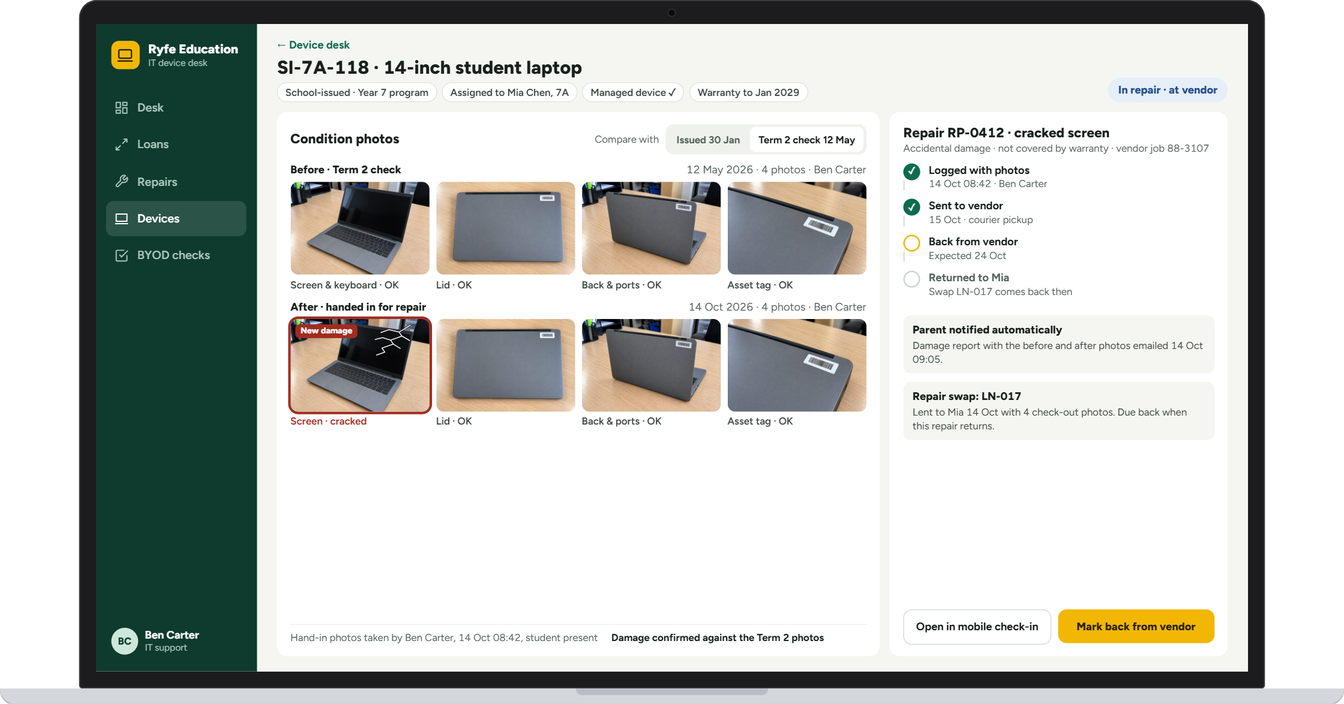
Task: Click the SI-7A-118 device title
Action: (429, 68)
